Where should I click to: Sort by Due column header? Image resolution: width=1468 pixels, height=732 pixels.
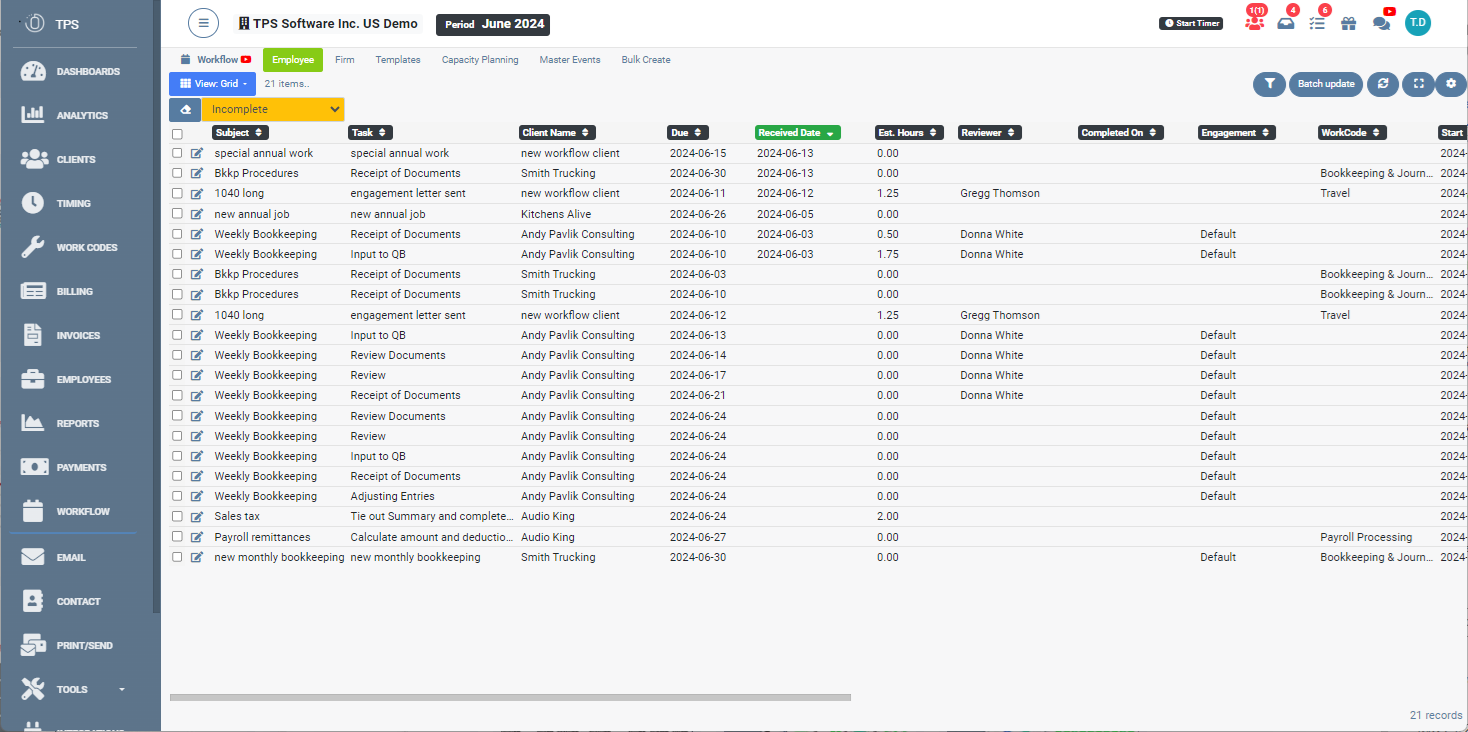pyautogui.click(x=688, y=132)
